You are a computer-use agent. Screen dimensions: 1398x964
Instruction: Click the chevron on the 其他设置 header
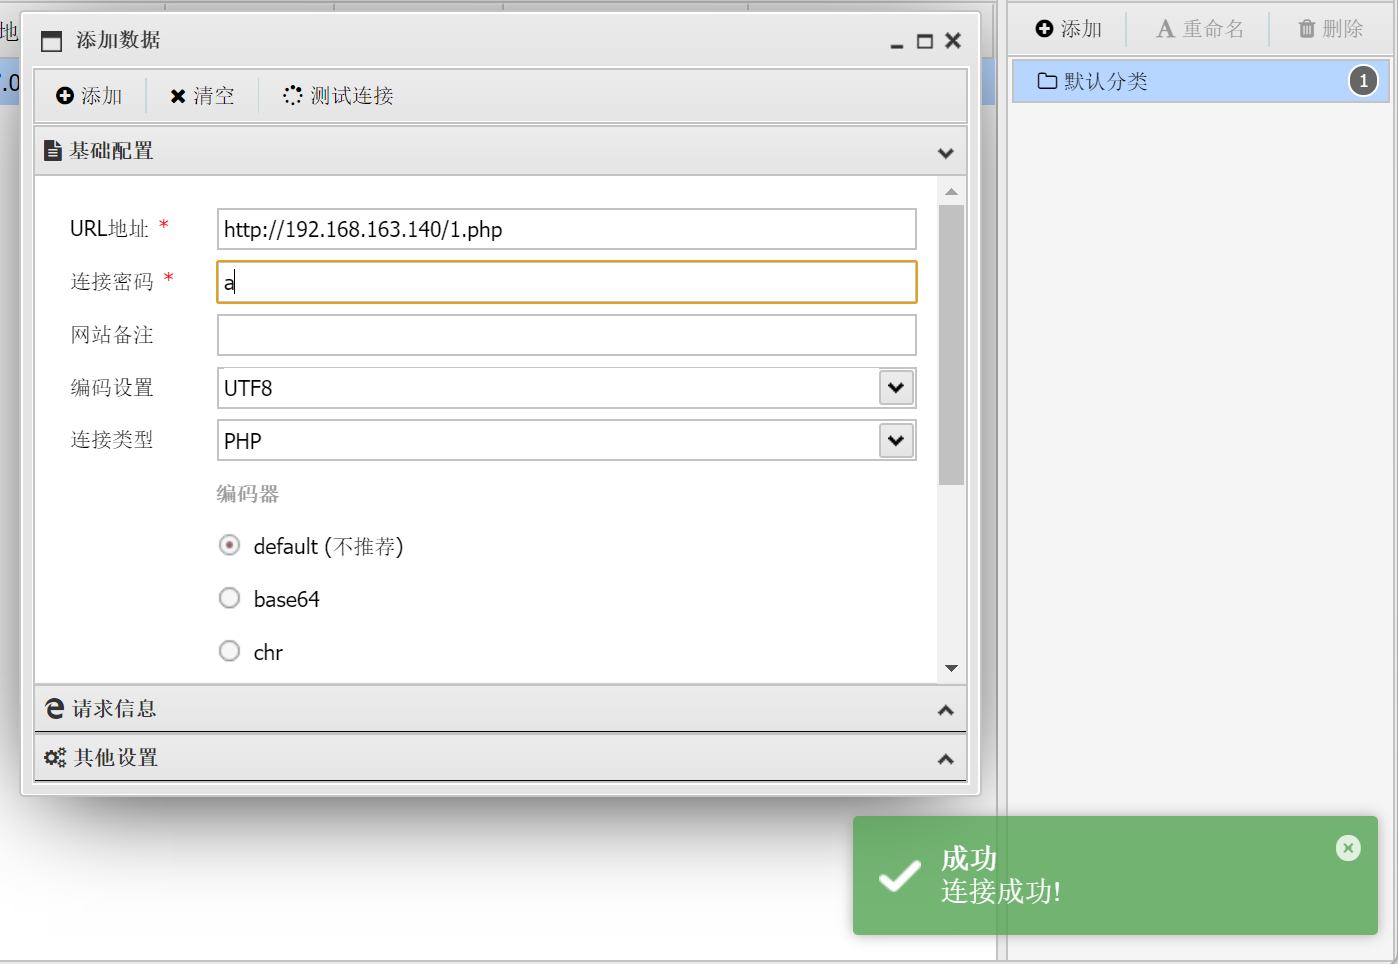pos(945,759)
